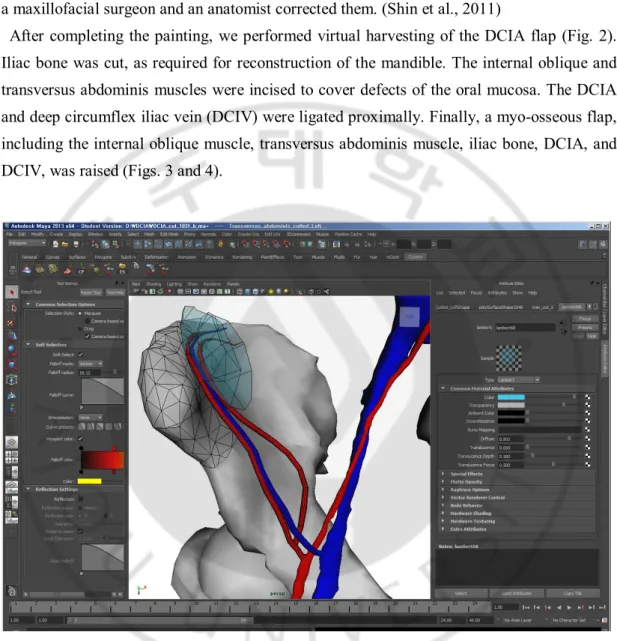Toggle snap to curves icon
Viewport: 617px width, 641px height.
[x=256, y=244]
